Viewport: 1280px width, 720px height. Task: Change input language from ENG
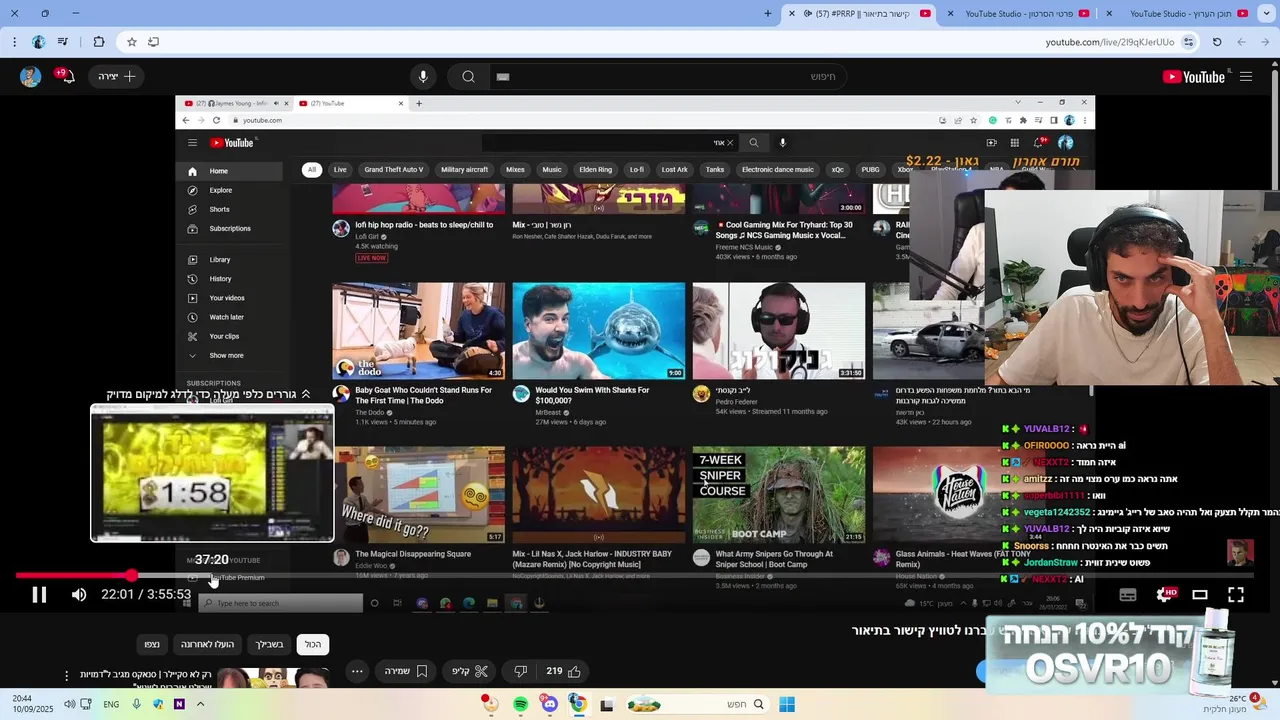tap(111, 704)
